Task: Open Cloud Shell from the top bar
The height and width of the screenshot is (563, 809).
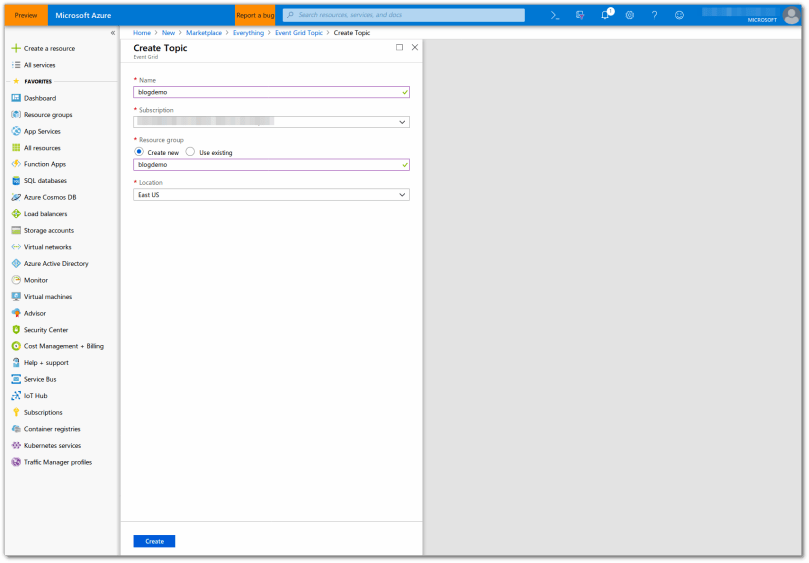Action: (555, 15)
